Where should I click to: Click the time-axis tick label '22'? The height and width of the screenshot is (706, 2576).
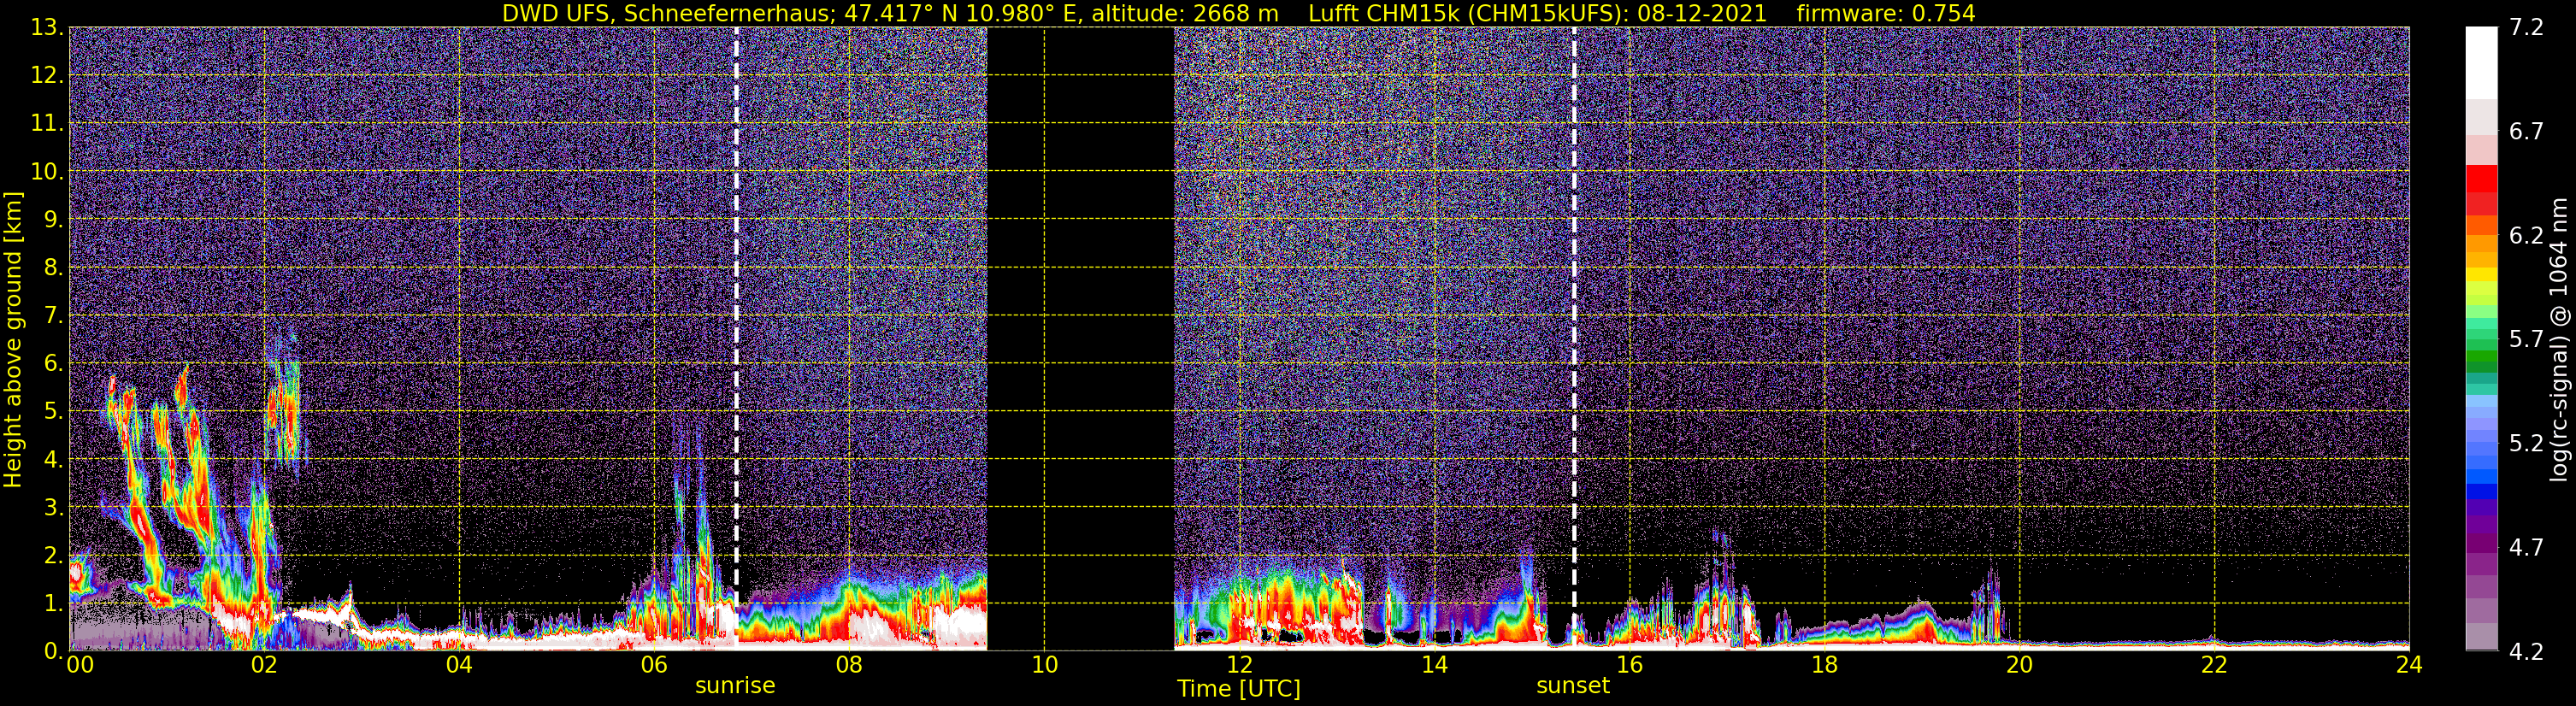(x=2214, y=665)
